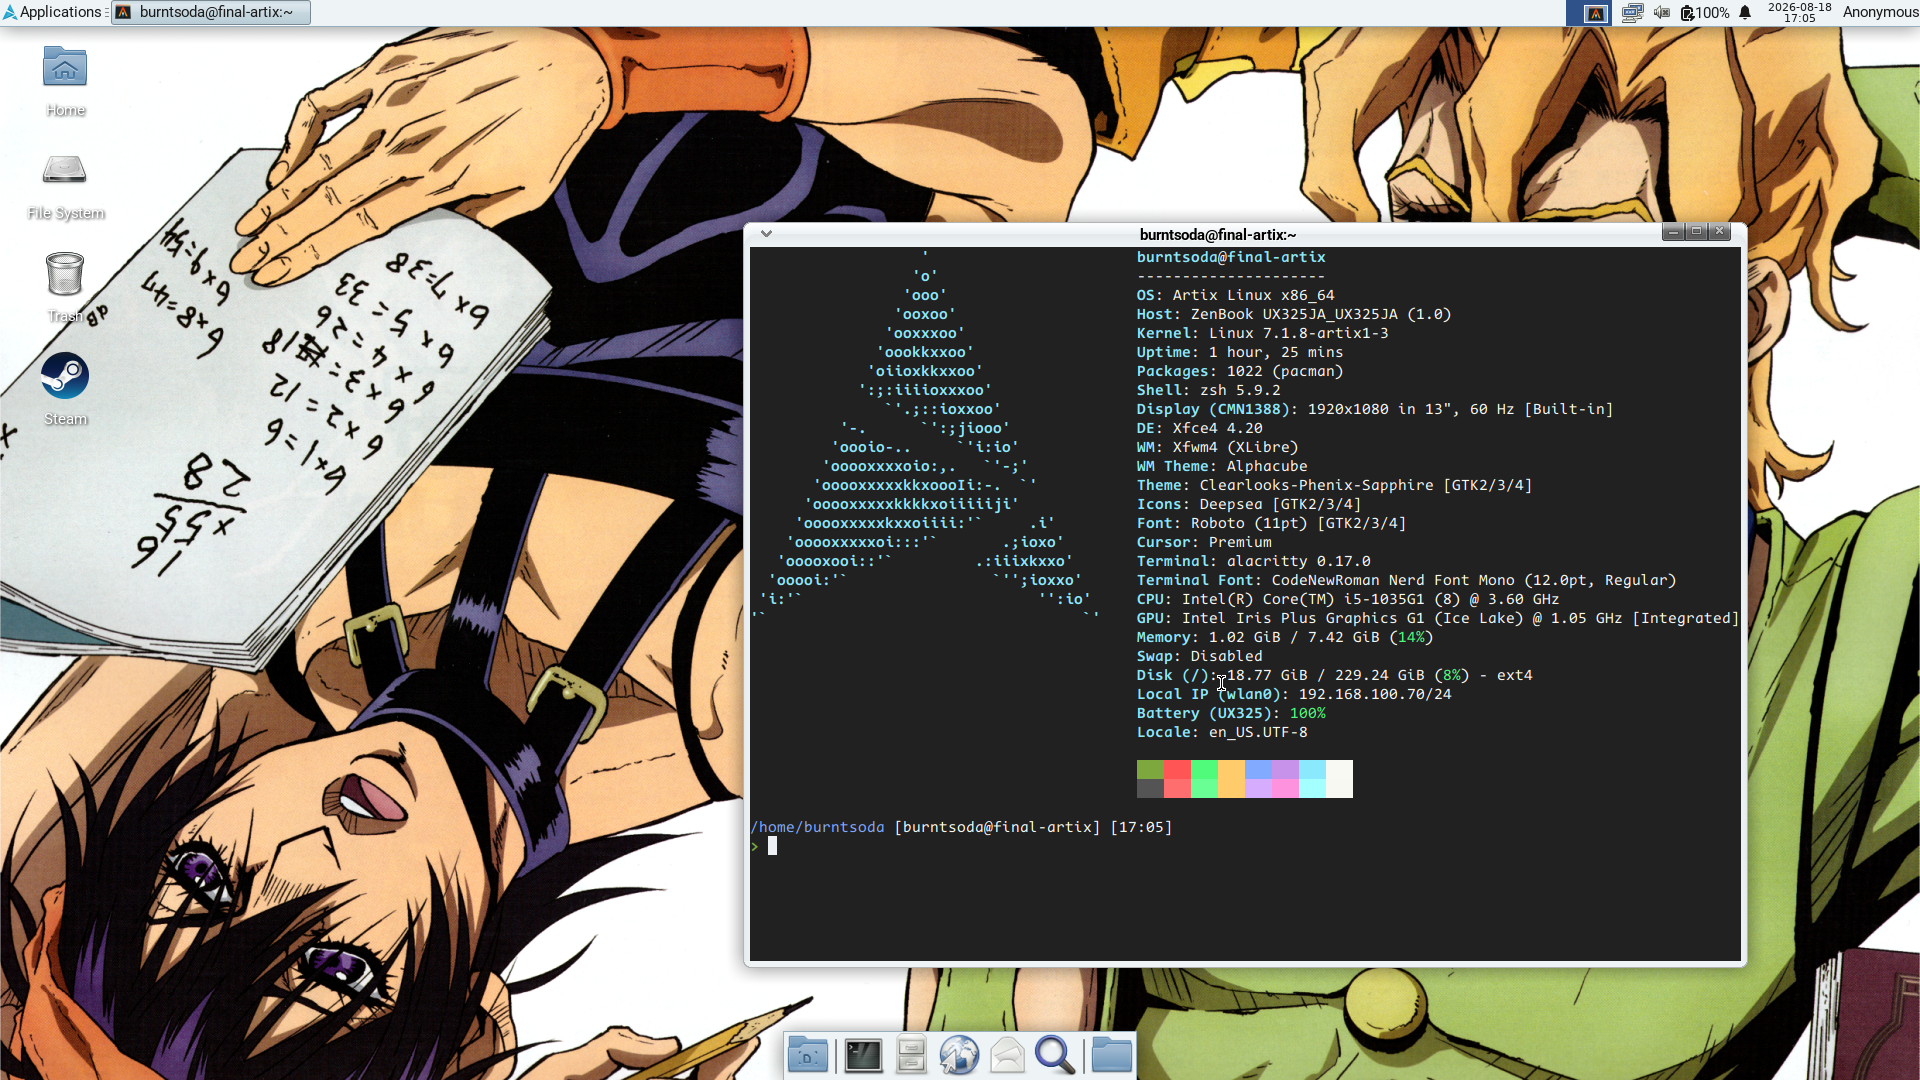Click the muted volume tray icon

pos(1662,13)
